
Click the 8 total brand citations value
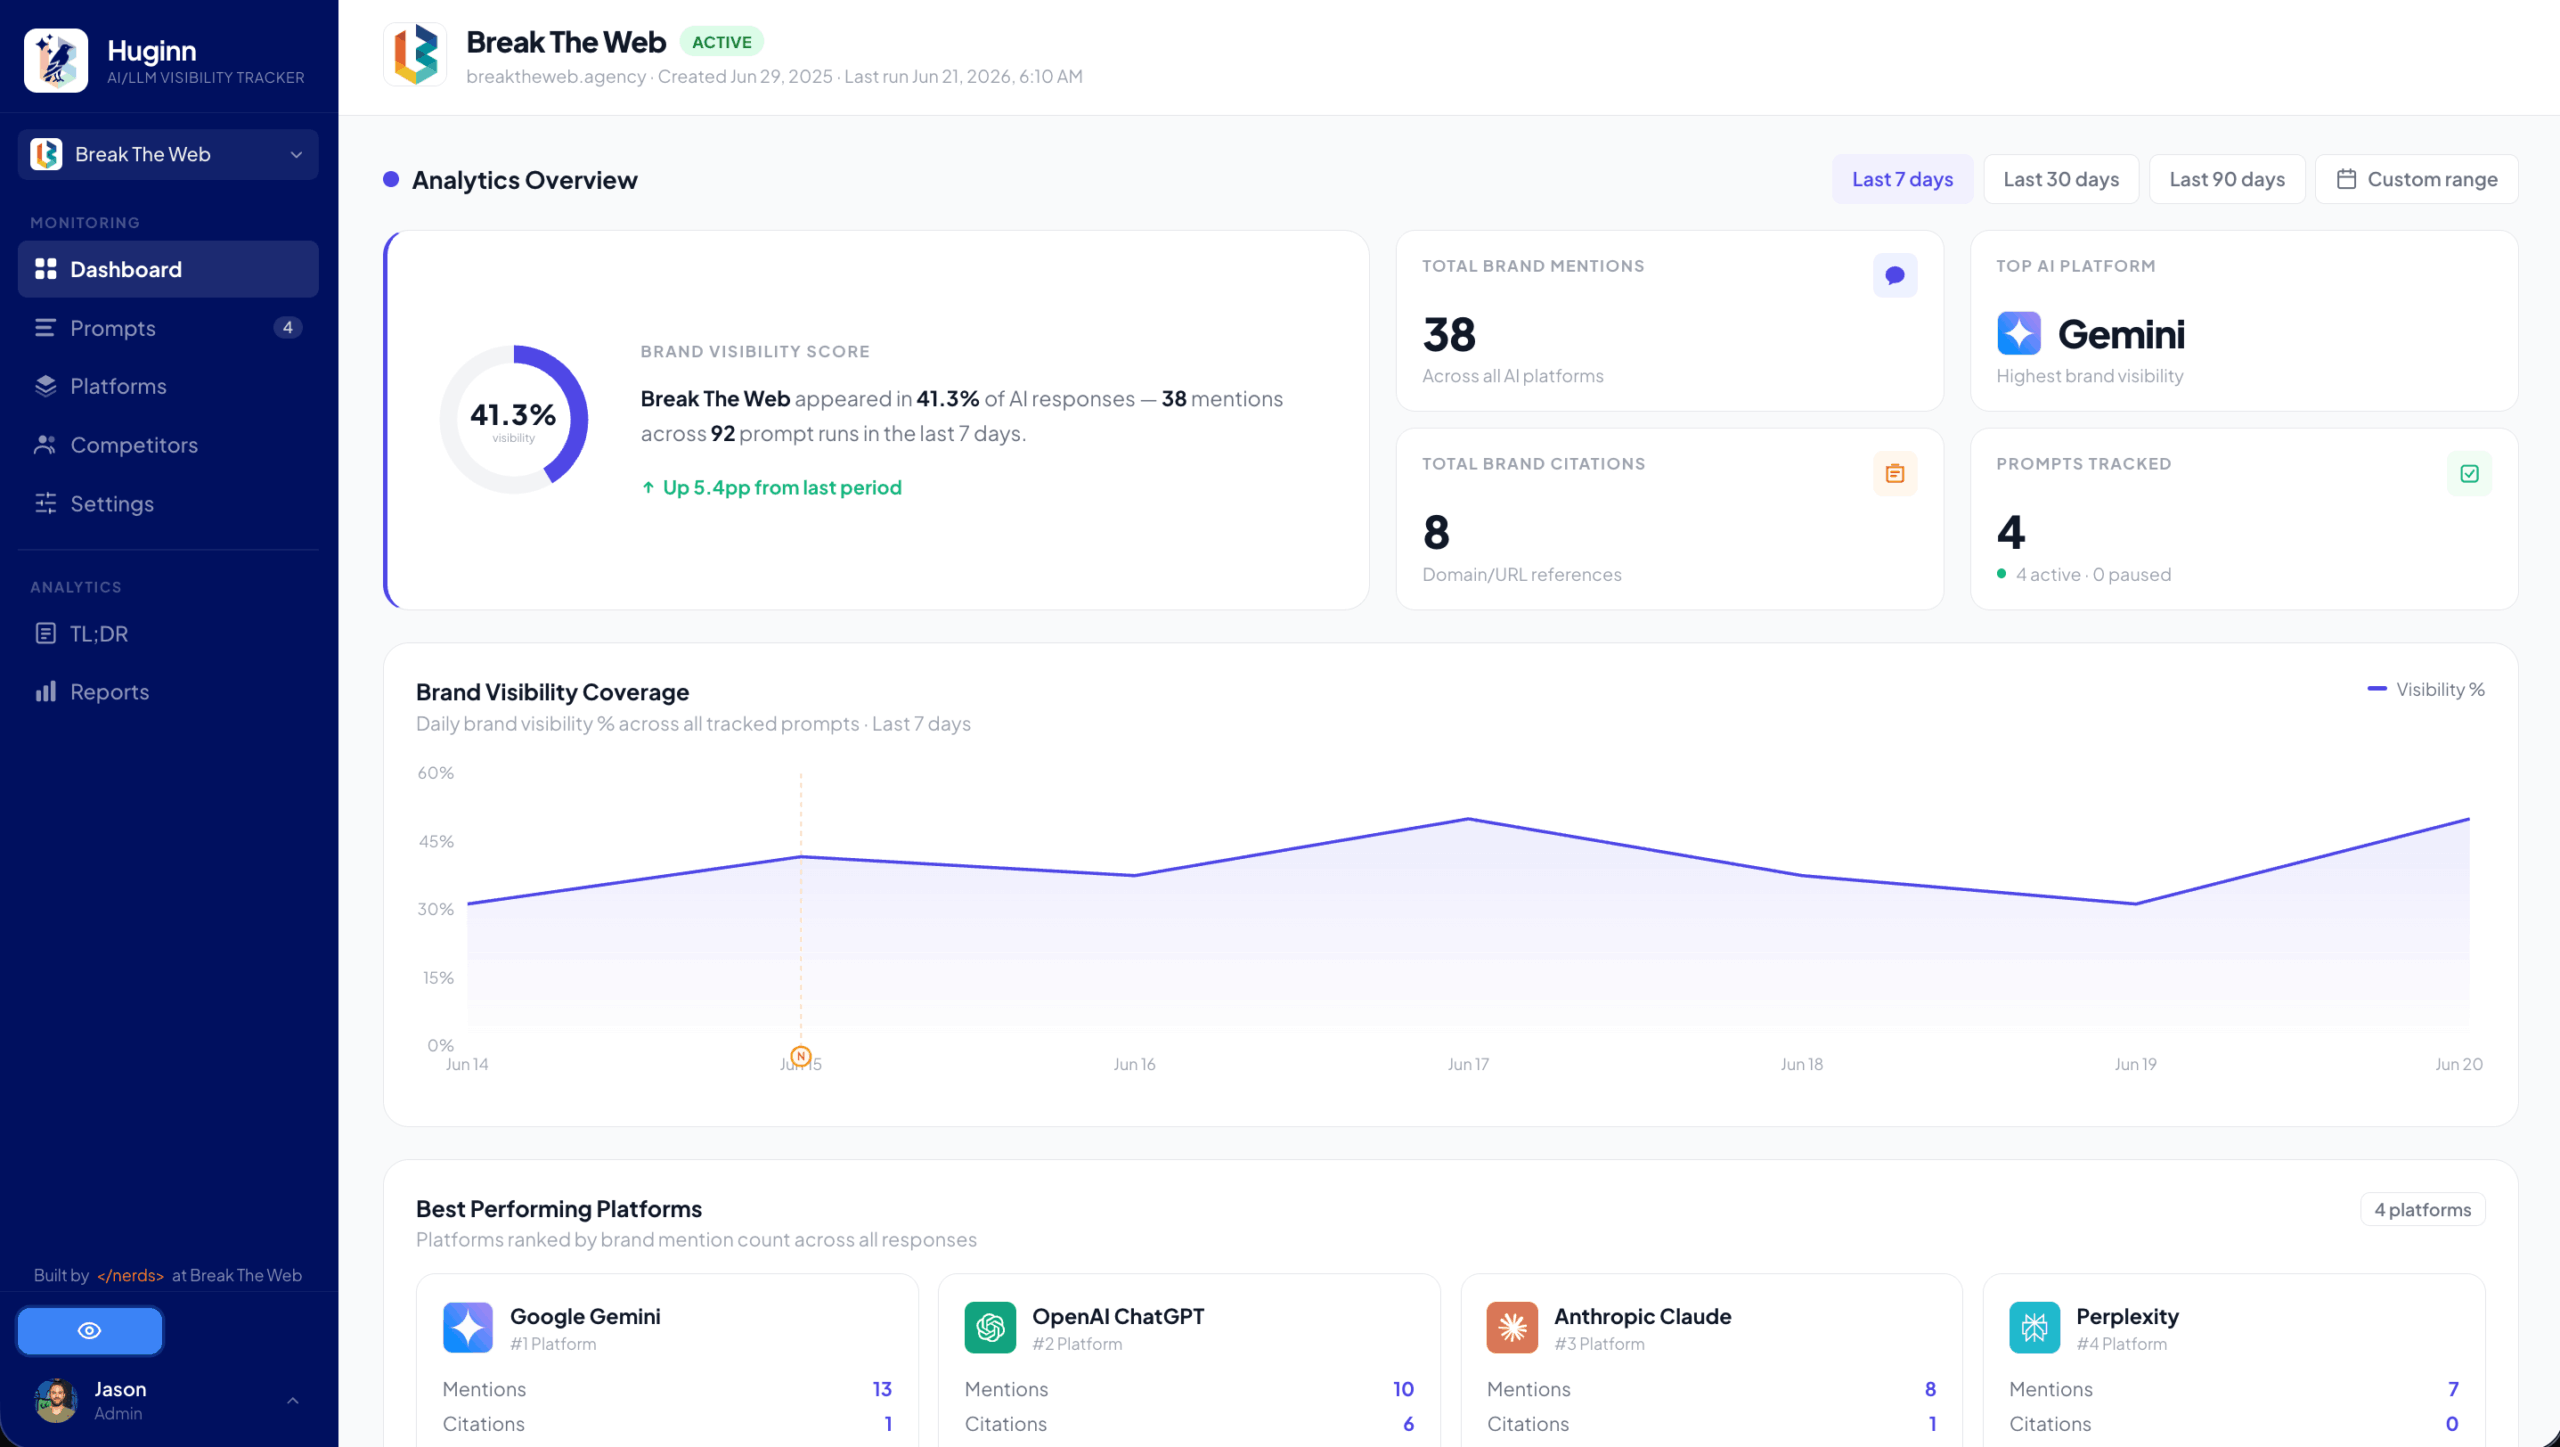1436,532
